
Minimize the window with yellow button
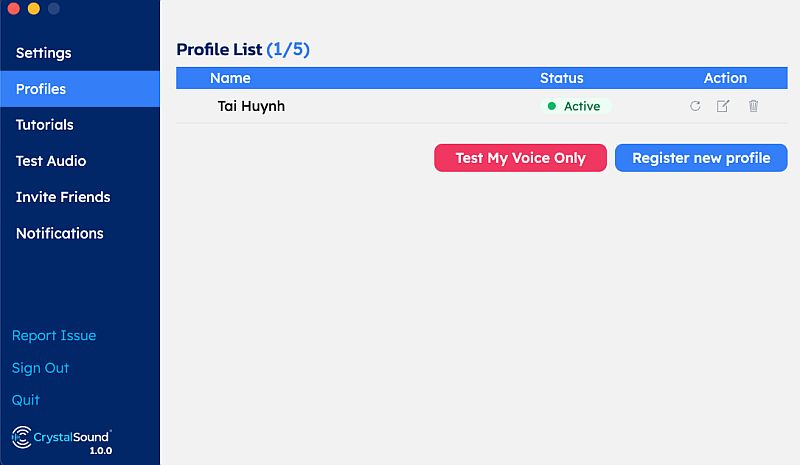pyautogui.click(x=34, y=9)
